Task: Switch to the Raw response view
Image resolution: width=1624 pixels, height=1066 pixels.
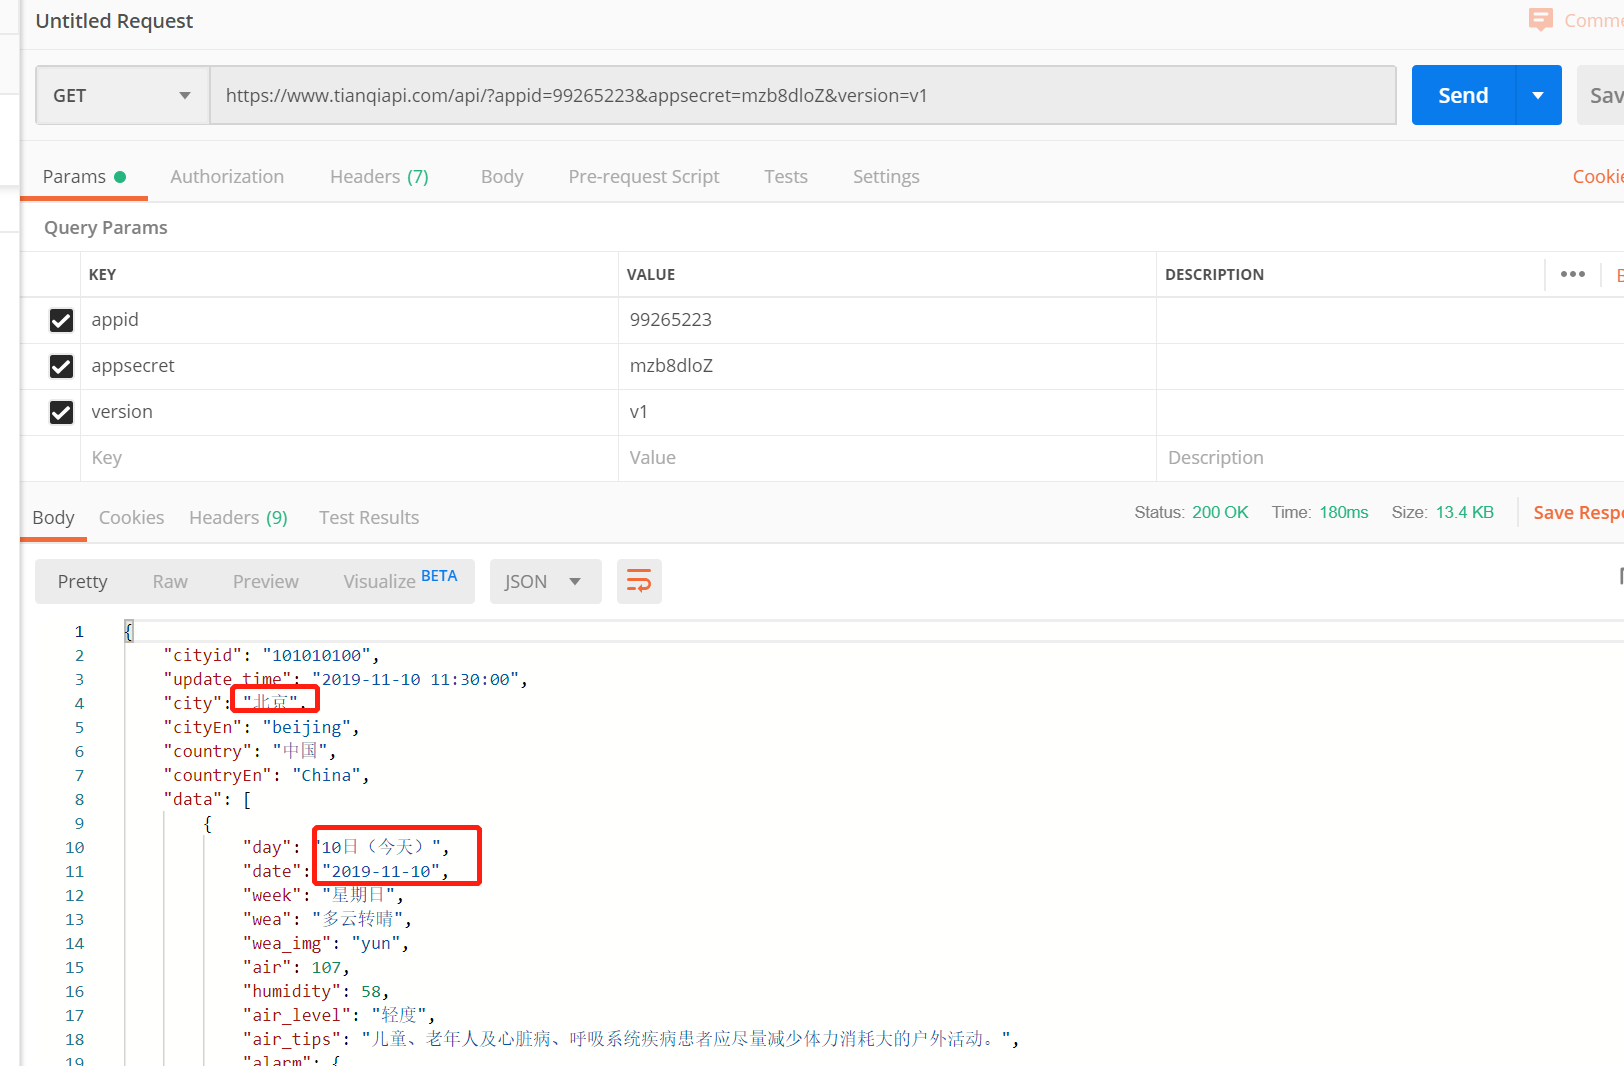Action: point(170,581)
